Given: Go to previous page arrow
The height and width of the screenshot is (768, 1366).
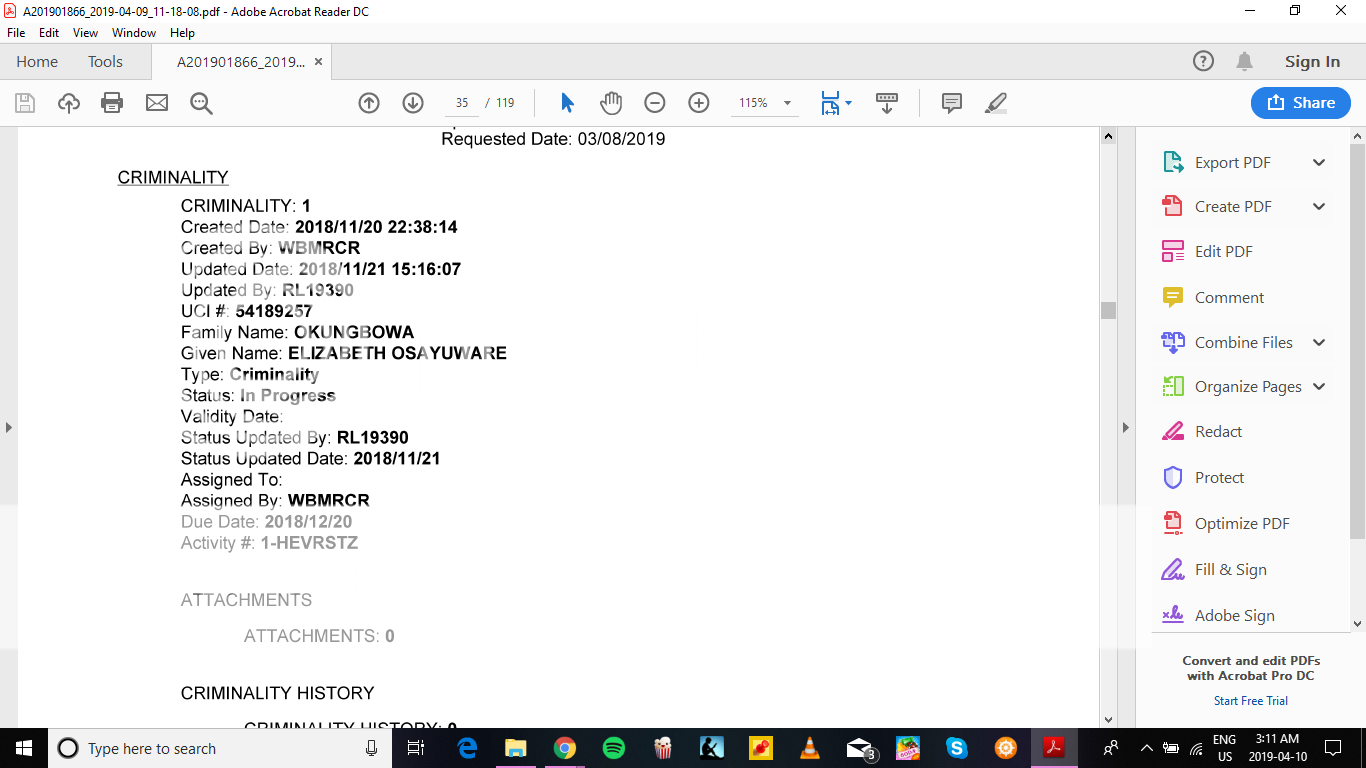Looking at the screenshot, I should pyautogui.click(x=369, y=103).
